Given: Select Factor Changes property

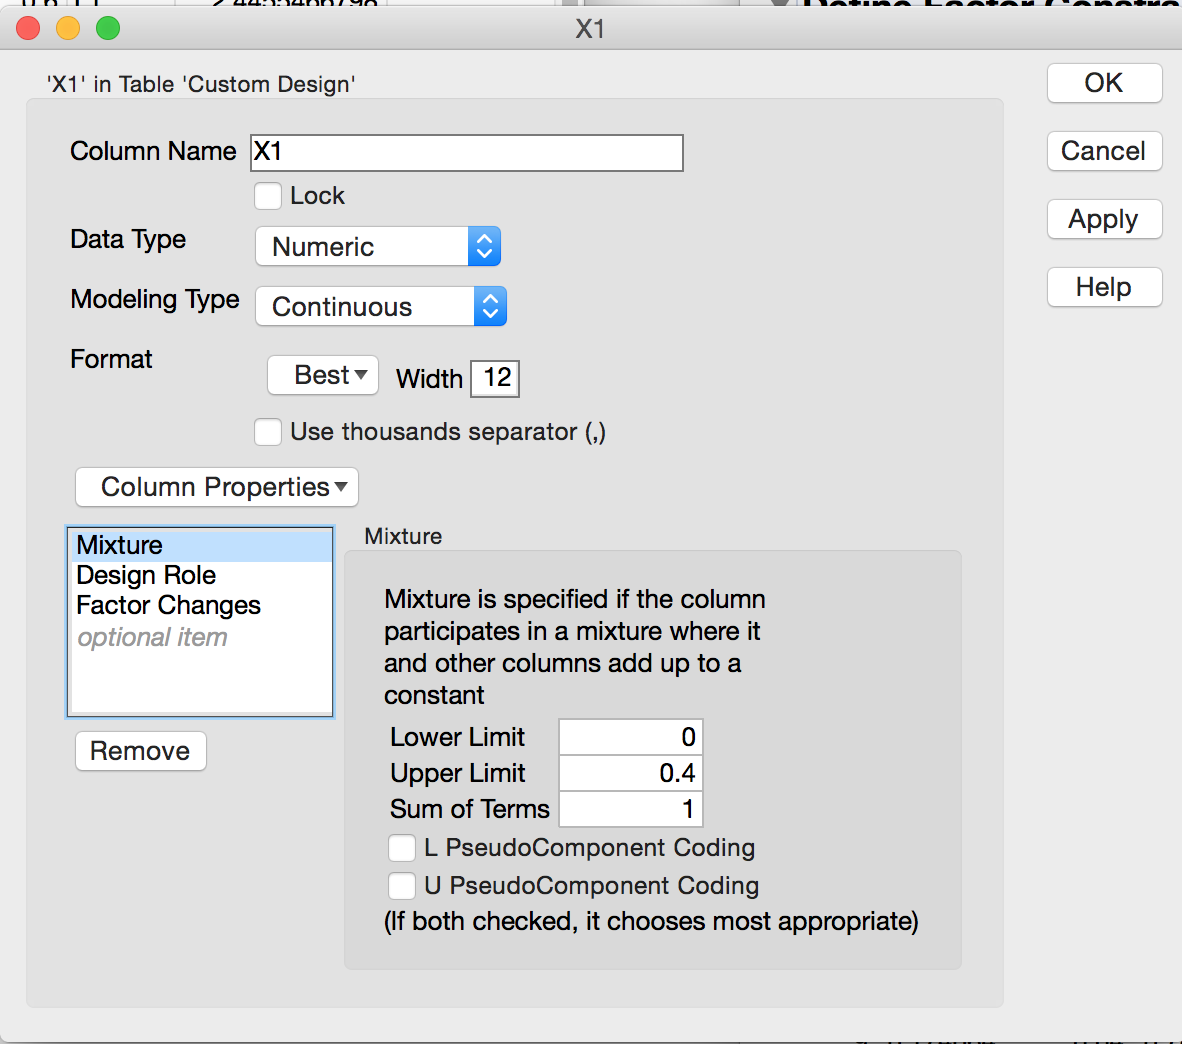Looking at the screenshot, I should [x=168, y=605].
